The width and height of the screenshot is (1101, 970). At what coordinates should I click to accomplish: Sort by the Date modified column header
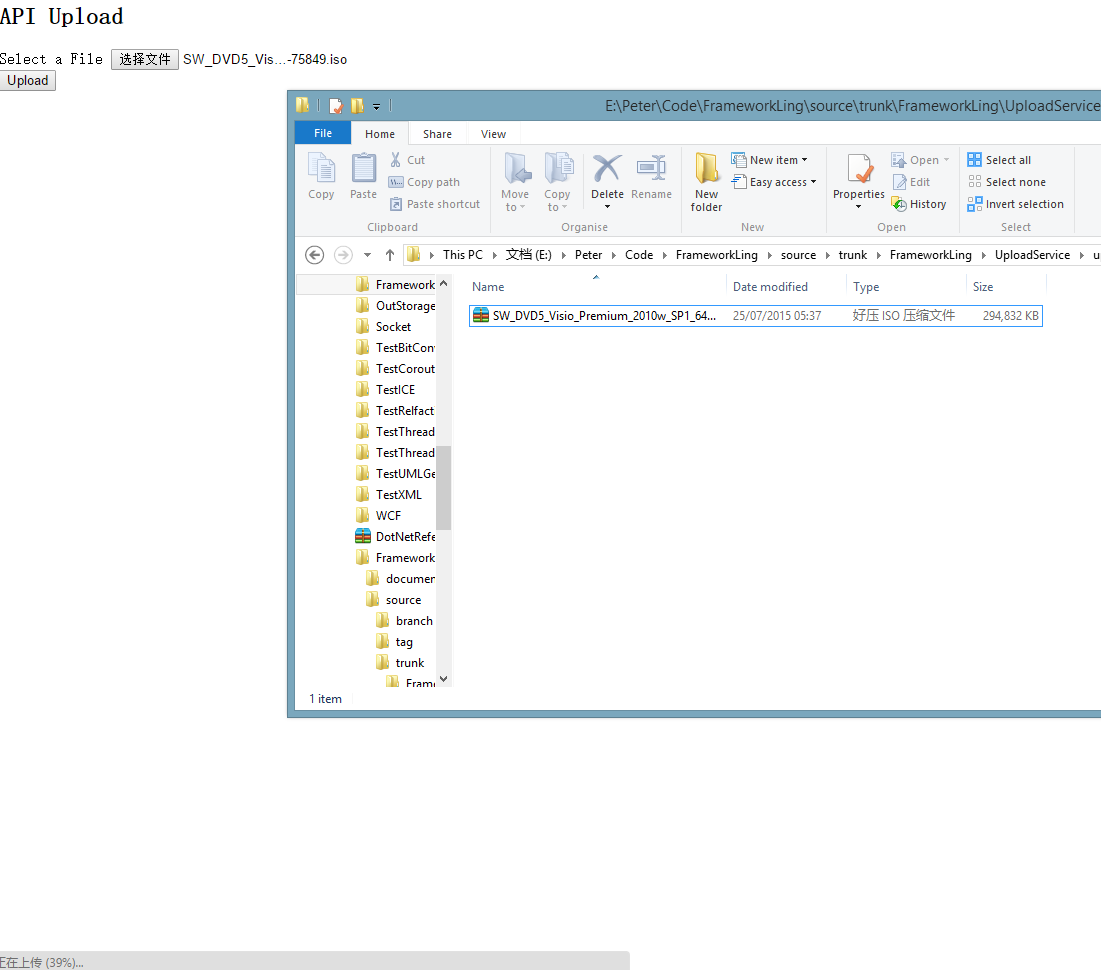click(x=786, y=287)
